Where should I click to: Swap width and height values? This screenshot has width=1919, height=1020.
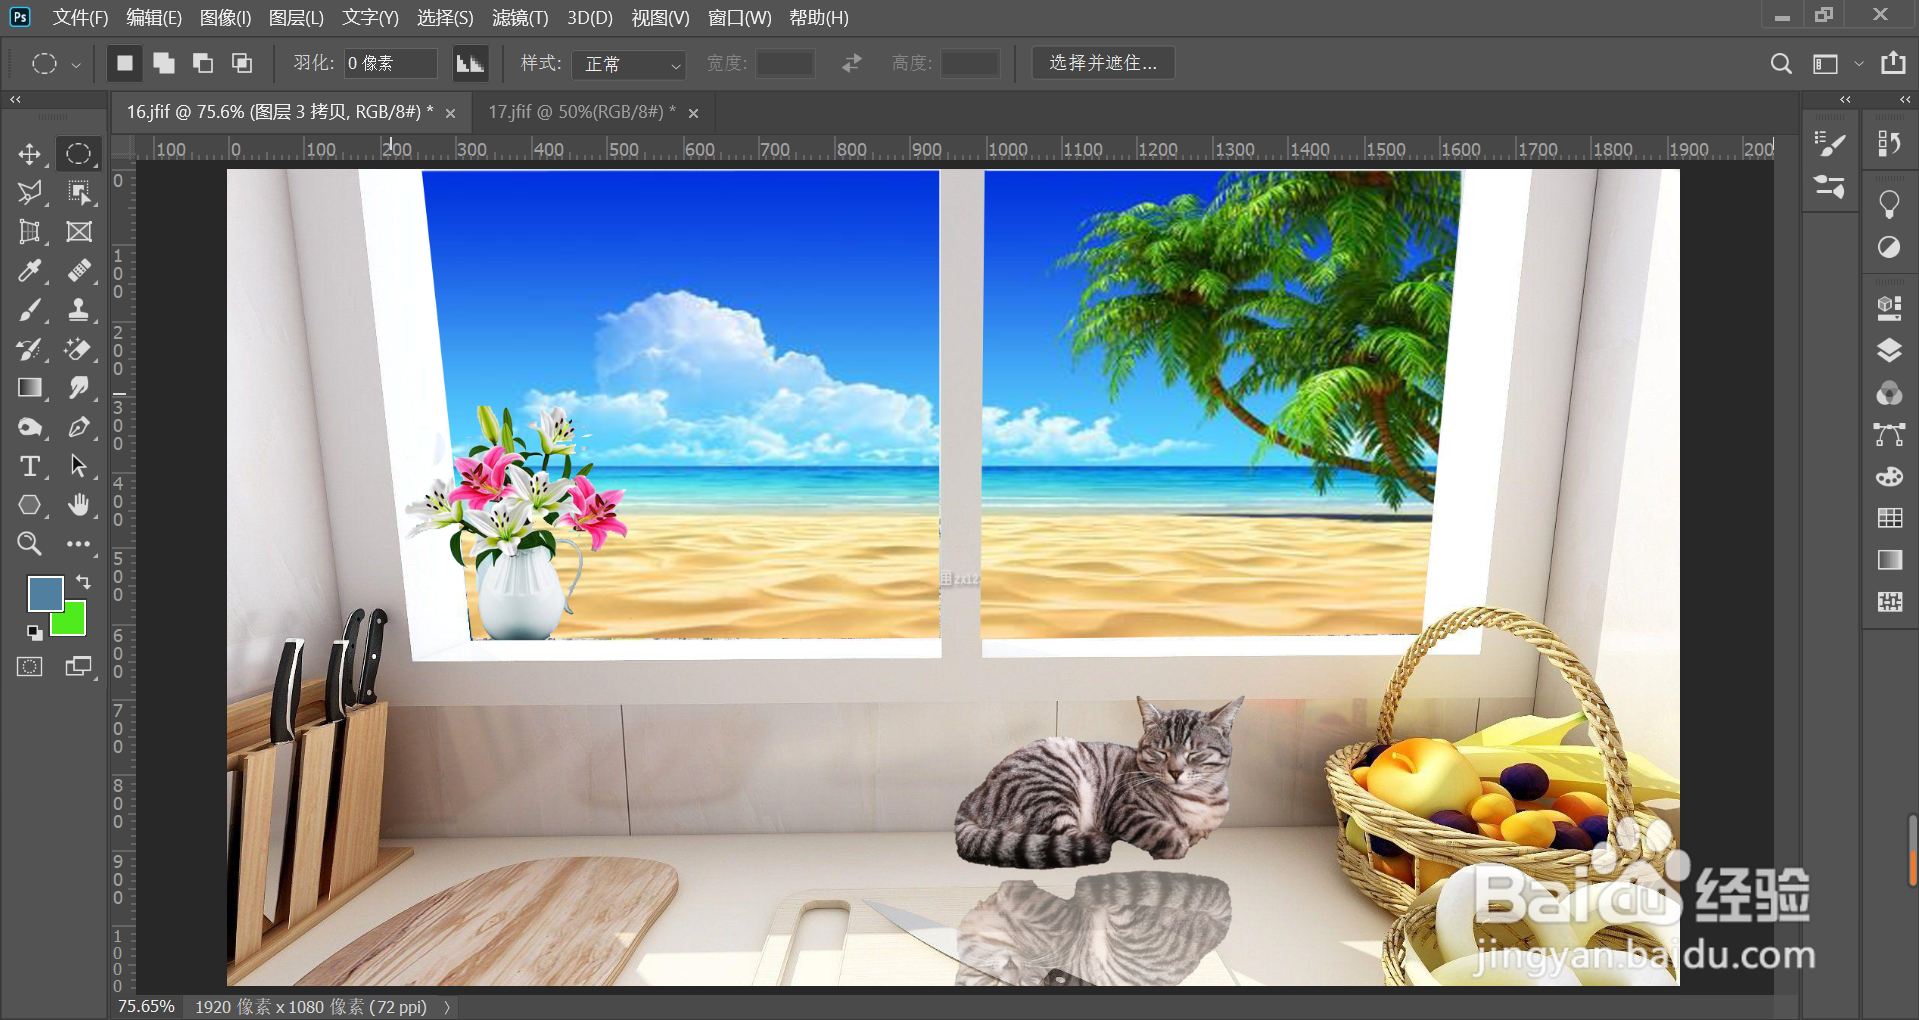(x=852, y=63)
